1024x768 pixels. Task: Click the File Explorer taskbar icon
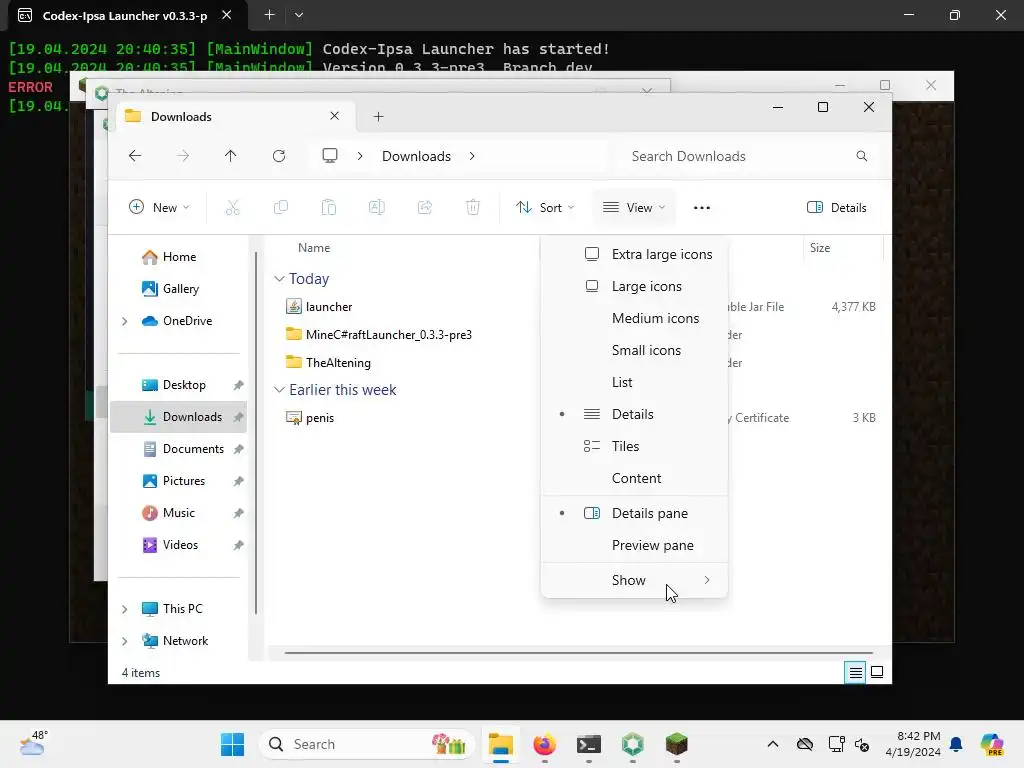pyautogui.click(x=501, y=744)
